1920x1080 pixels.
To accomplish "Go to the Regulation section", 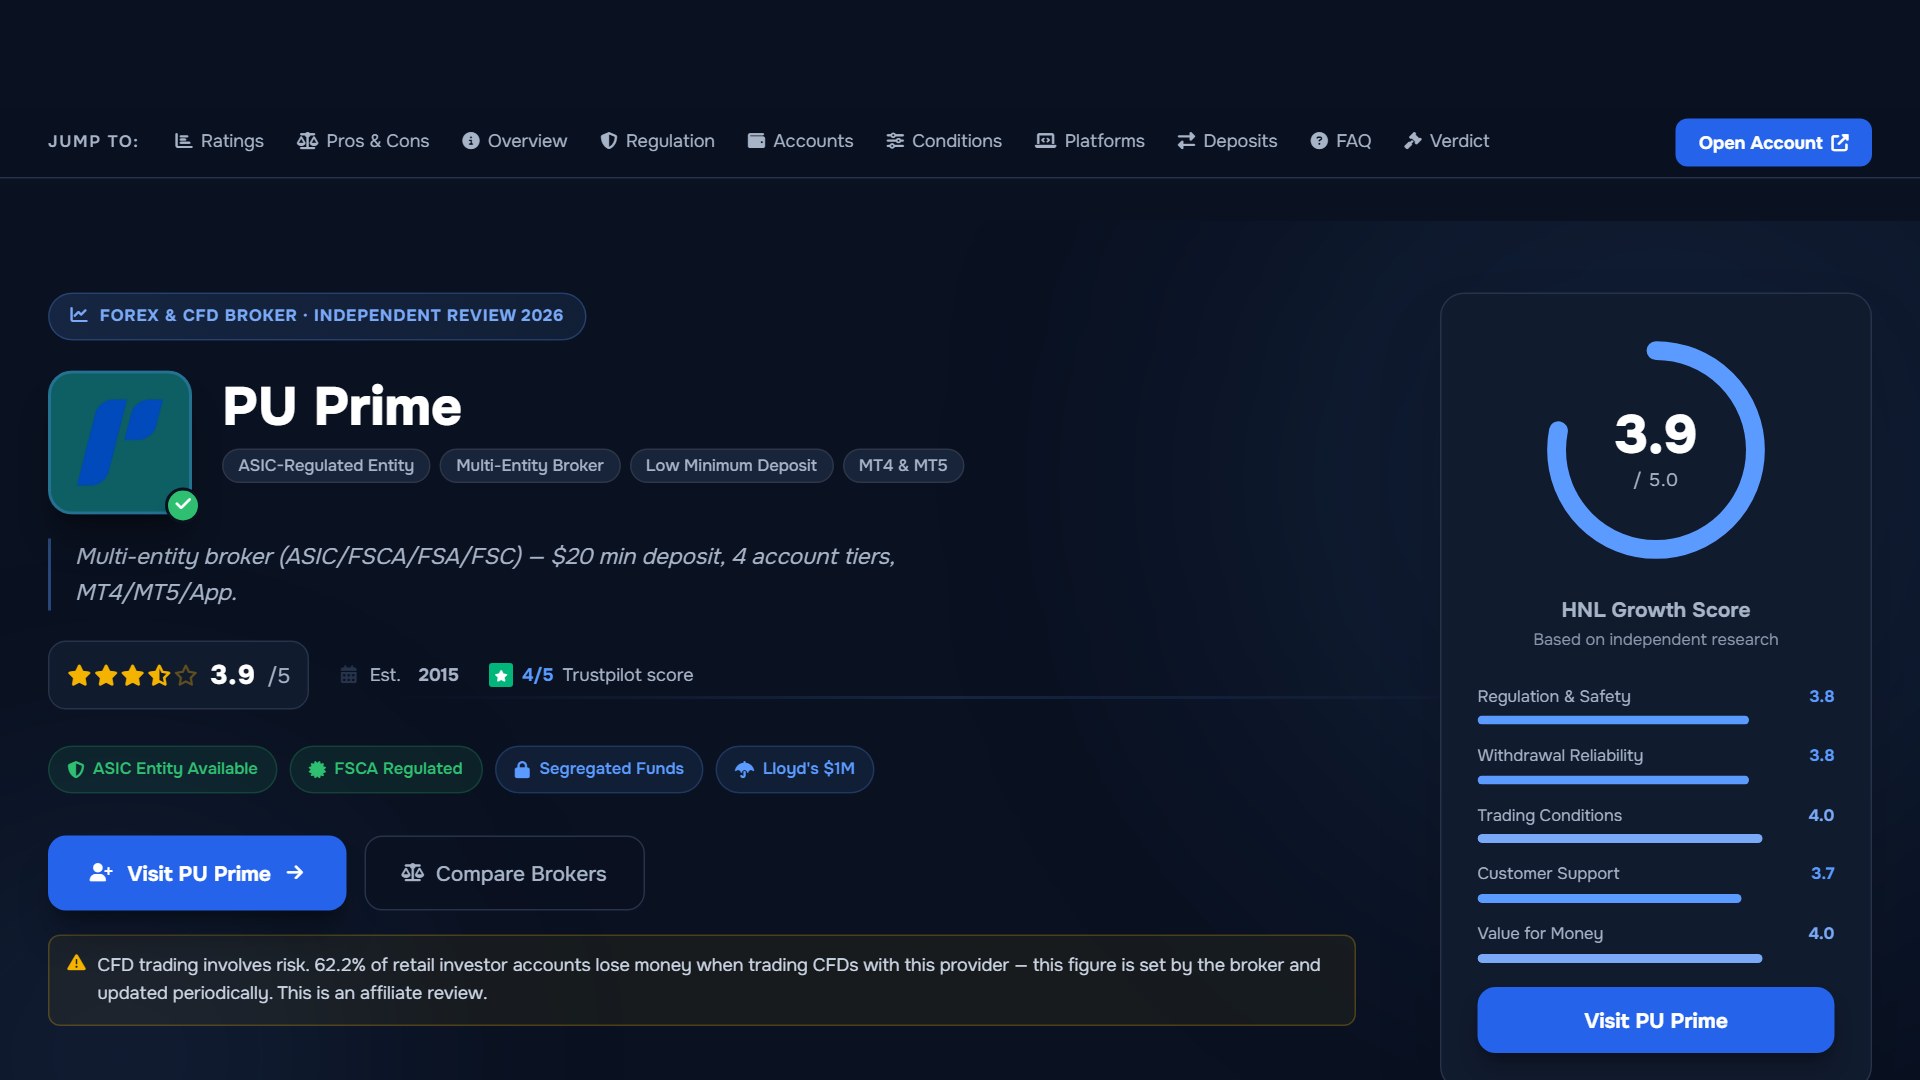I will (x=657, y=141).
